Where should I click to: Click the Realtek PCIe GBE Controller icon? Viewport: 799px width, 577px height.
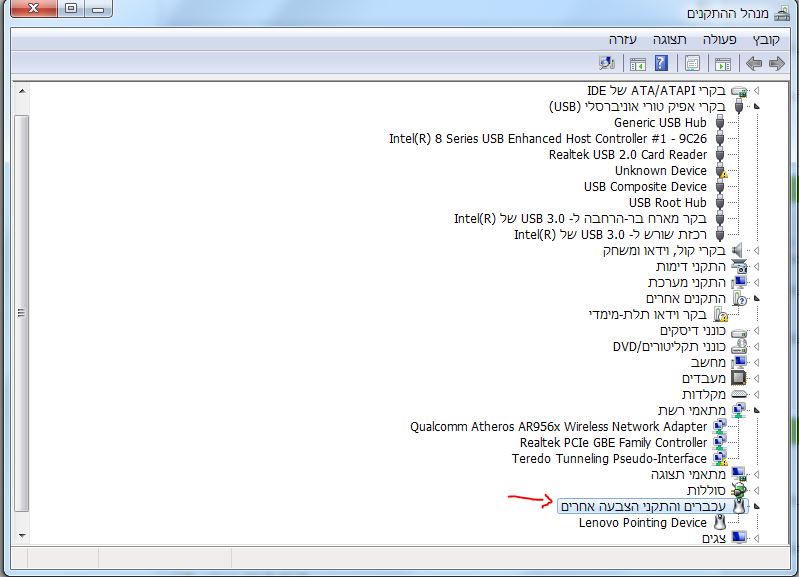tap(720, 442)
